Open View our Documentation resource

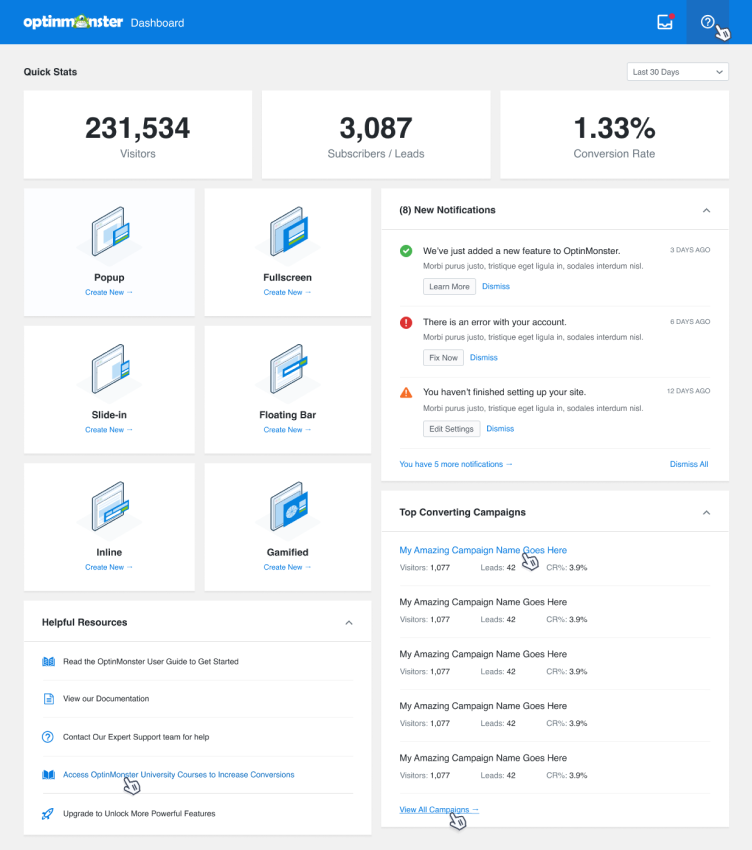(x=106, y=699)
